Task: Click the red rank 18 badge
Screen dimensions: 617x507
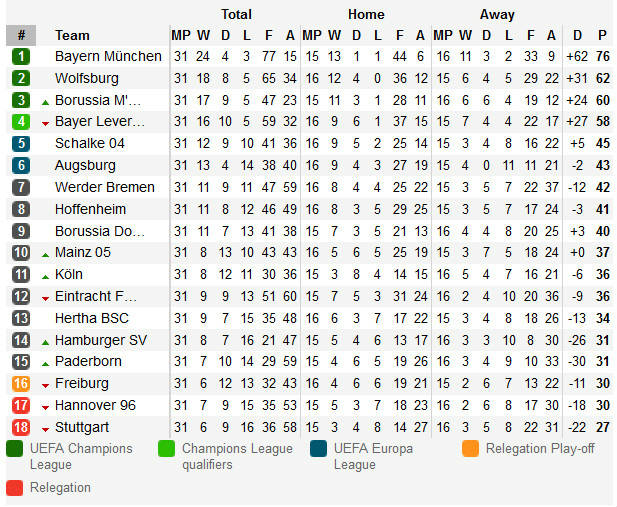Action: coord(21,427)
